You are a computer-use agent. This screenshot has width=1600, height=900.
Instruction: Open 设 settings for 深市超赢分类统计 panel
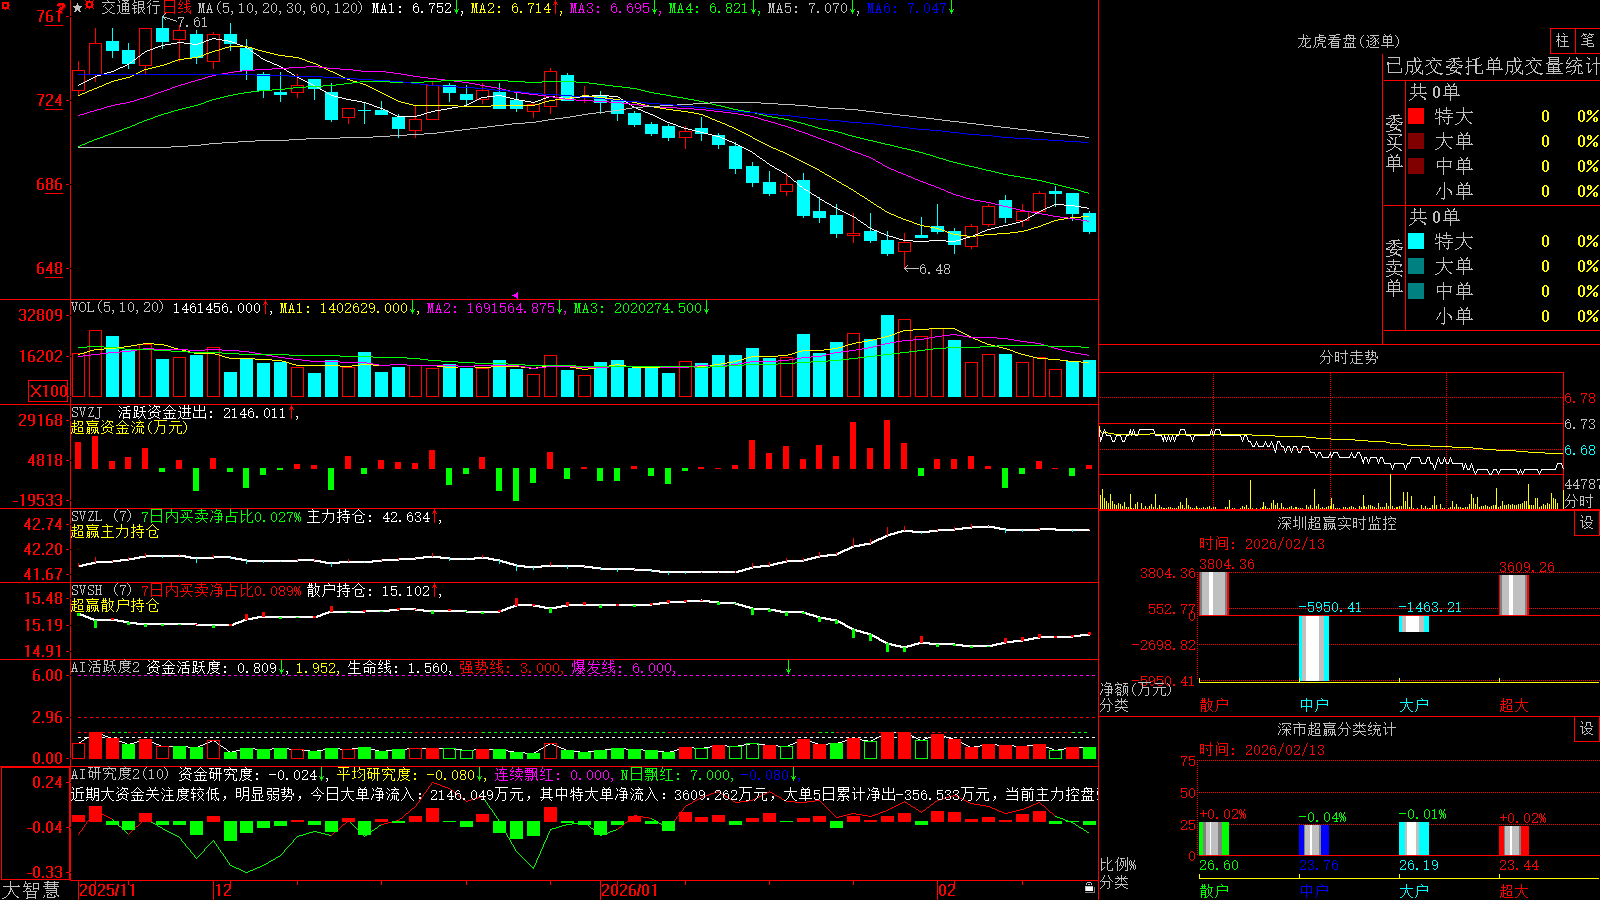click(1587, 729)
